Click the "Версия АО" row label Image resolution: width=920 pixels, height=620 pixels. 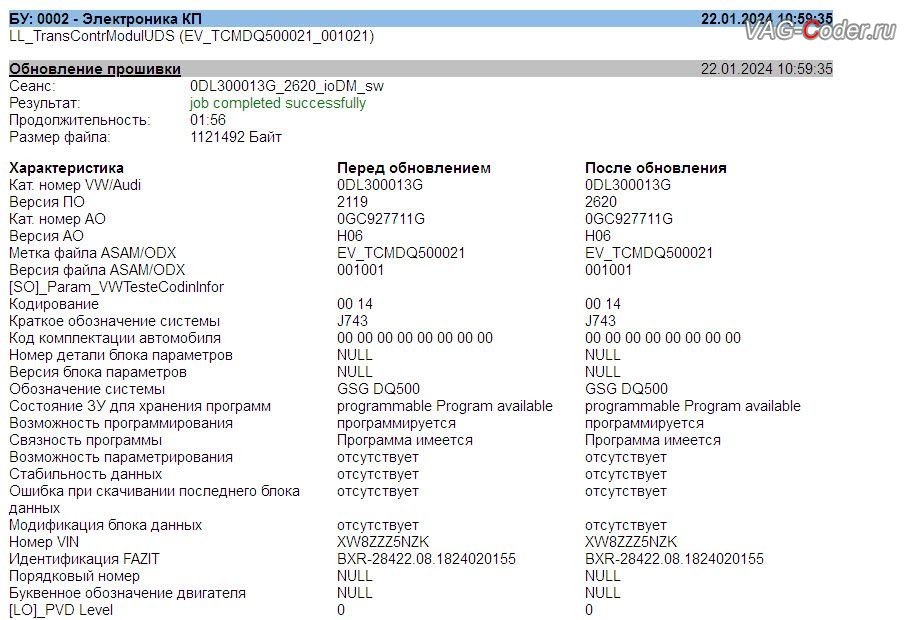(46, 236)
